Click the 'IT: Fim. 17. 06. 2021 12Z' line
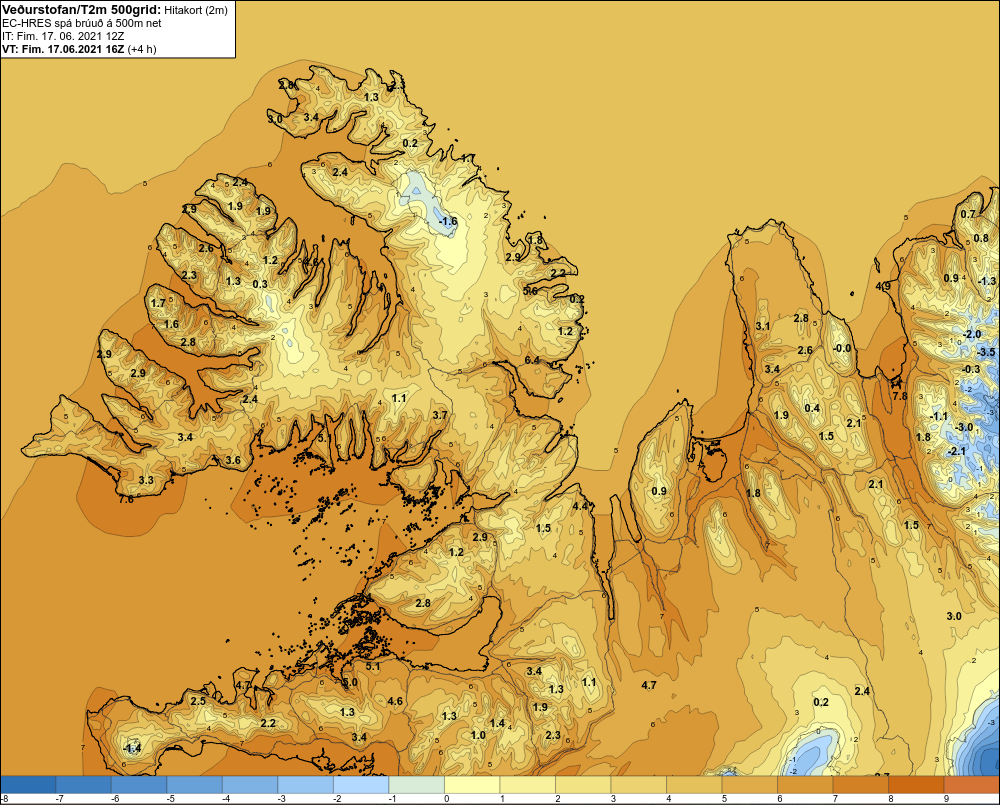The image size is (1000, 805). (63, 36)
